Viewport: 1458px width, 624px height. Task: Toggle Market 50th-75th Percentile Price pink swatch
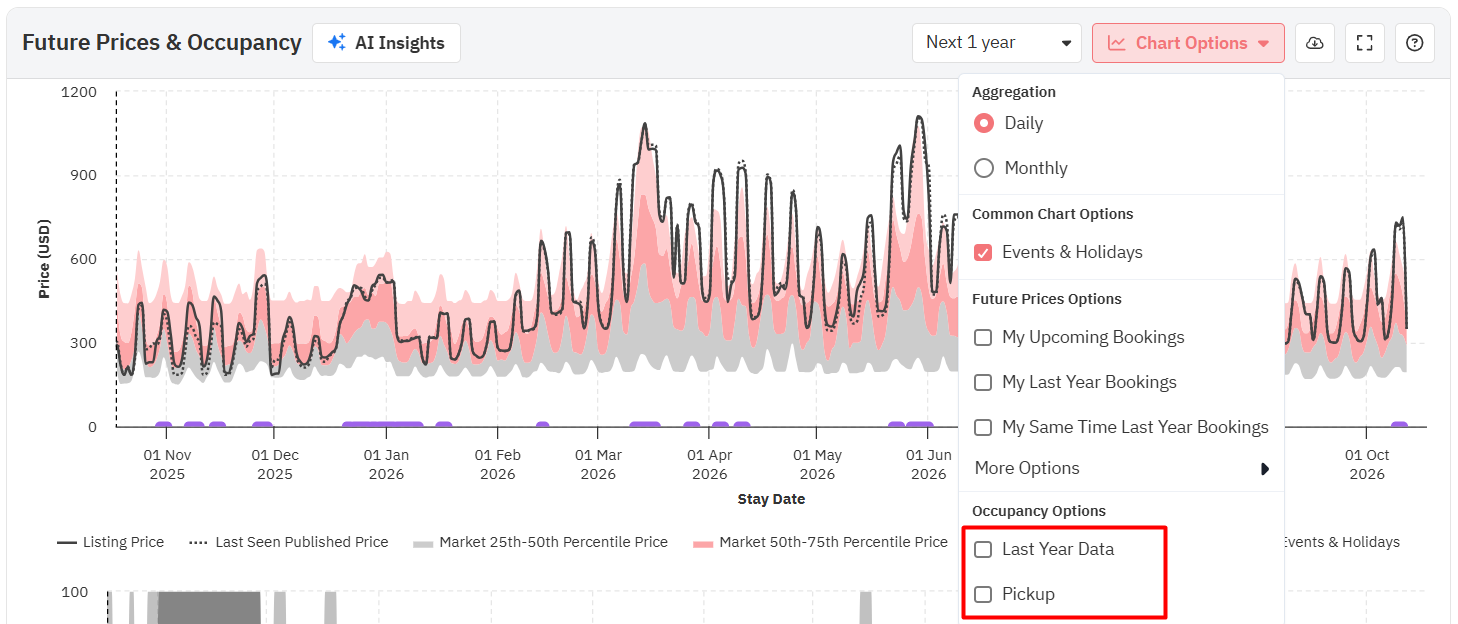(703, 543)
